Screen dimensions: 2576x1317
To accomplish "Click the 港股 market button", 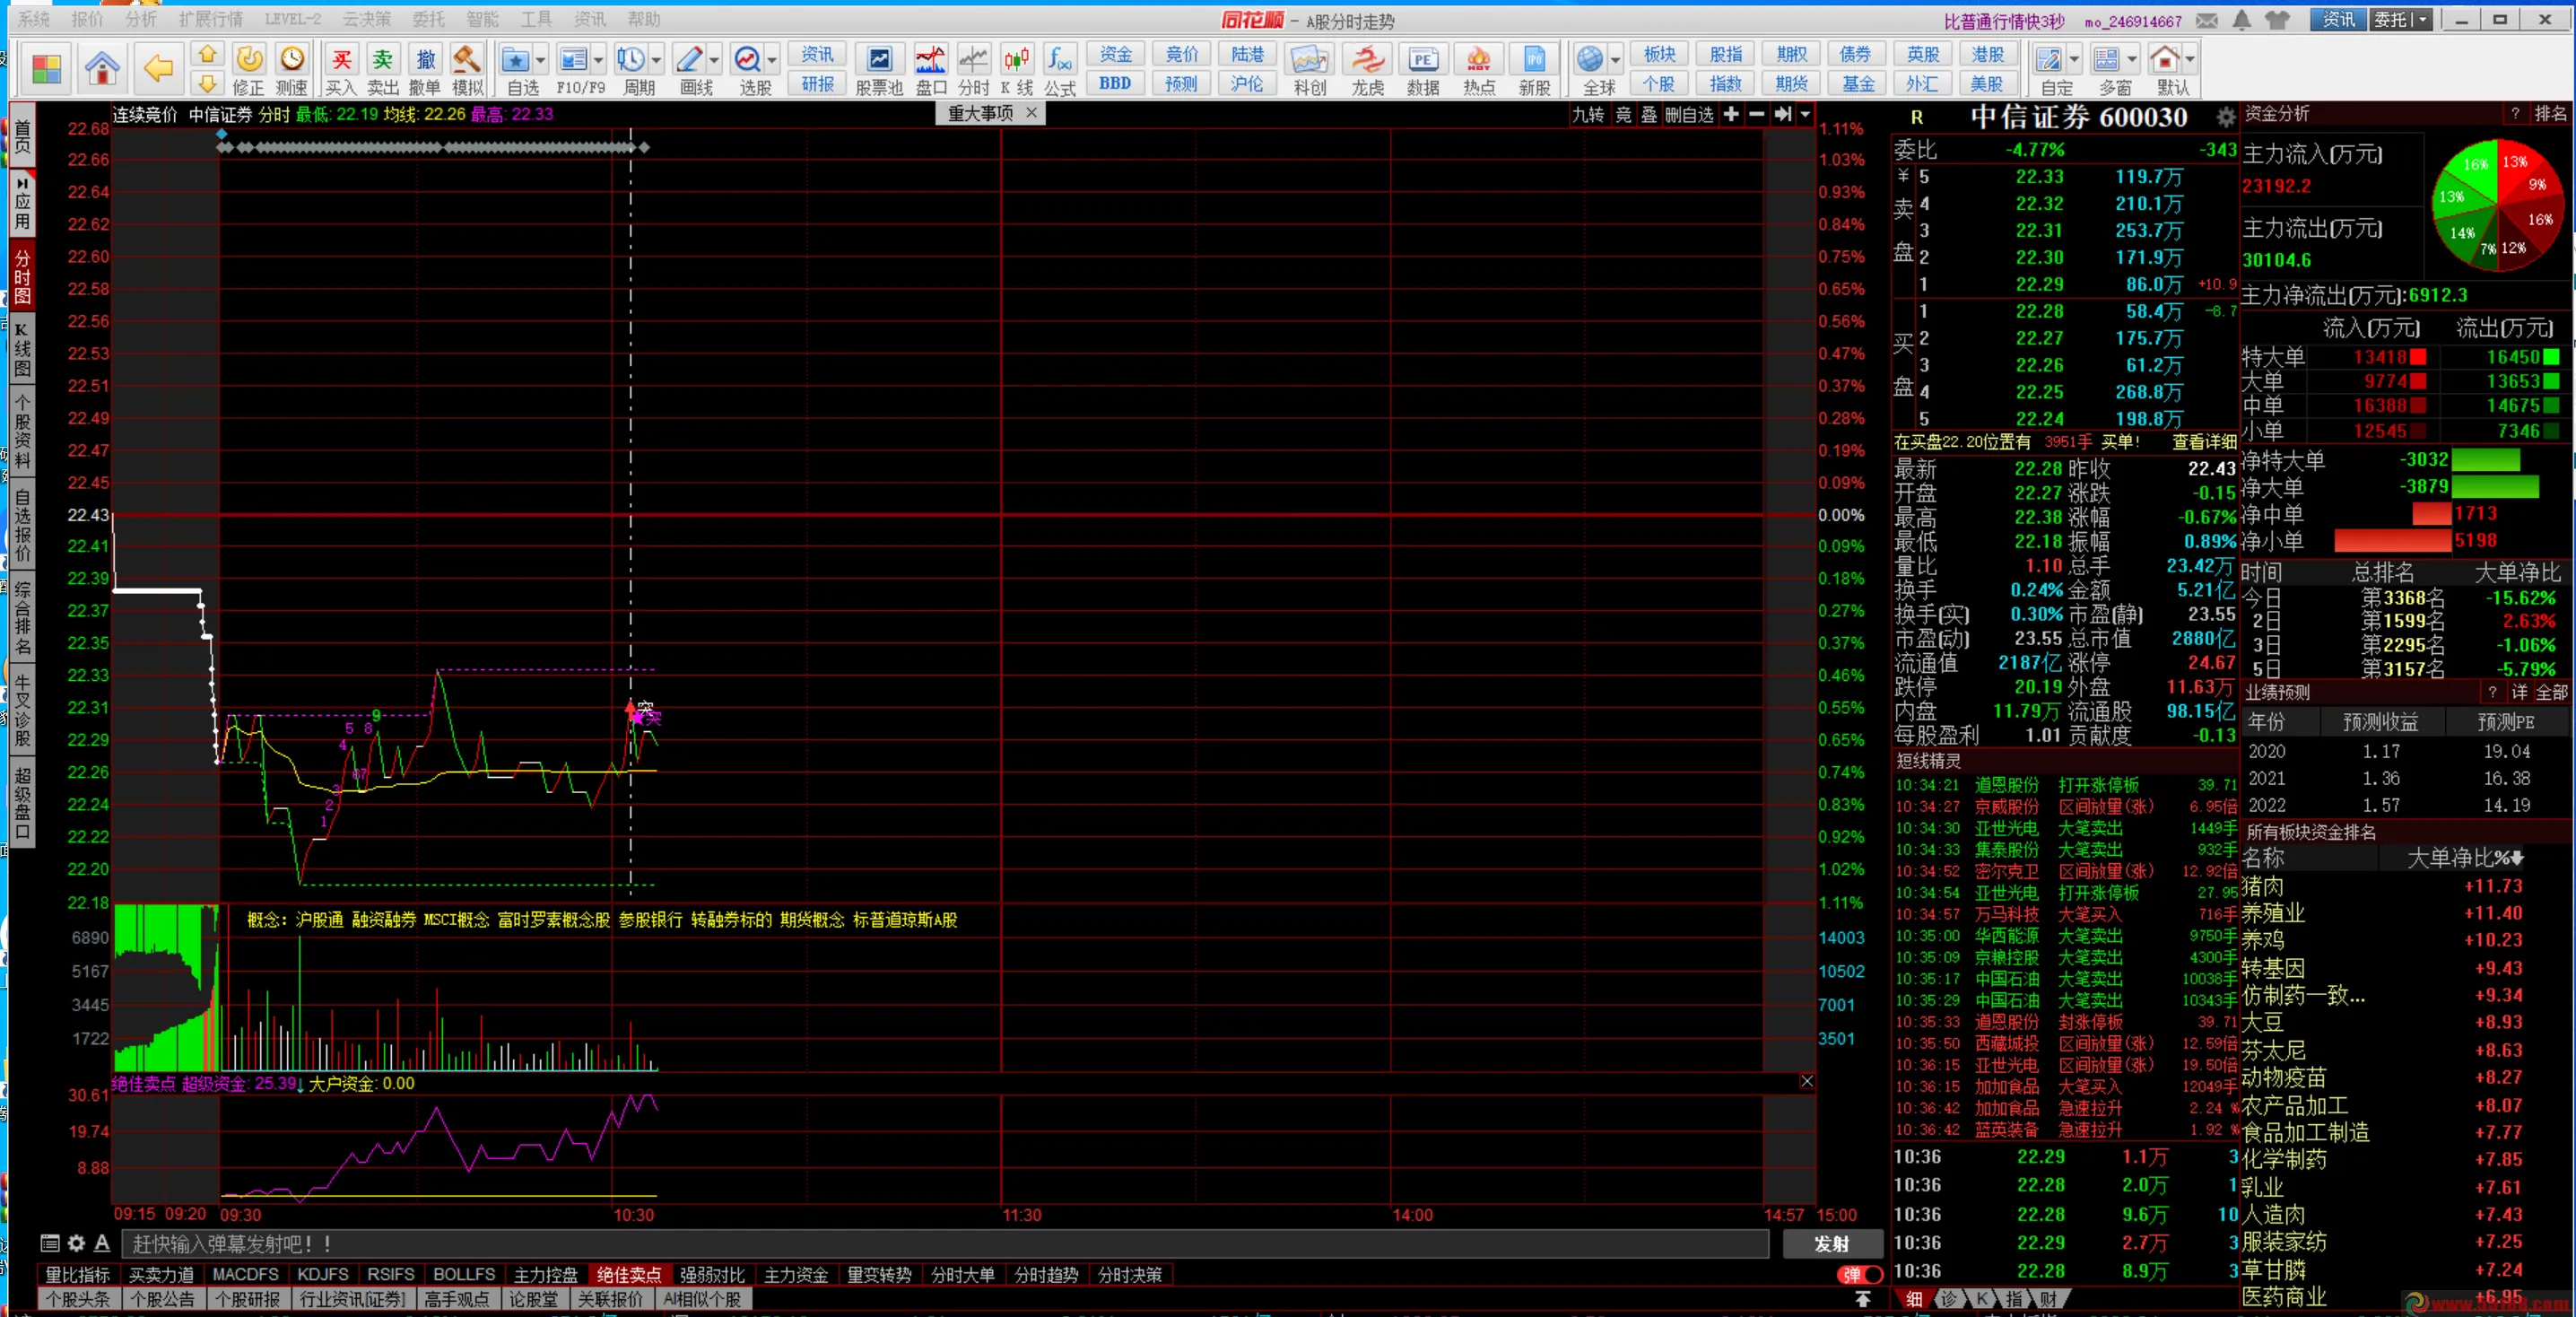I will (1988, 54).
